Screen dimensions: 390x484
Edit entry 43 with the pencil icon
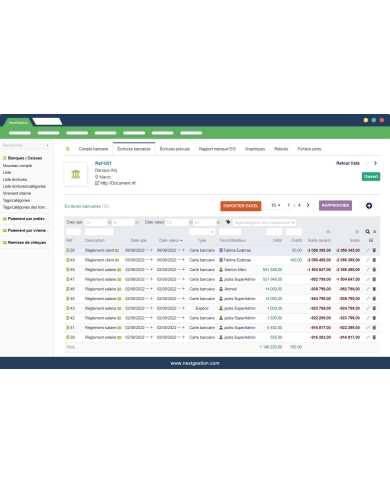[368, 308]
